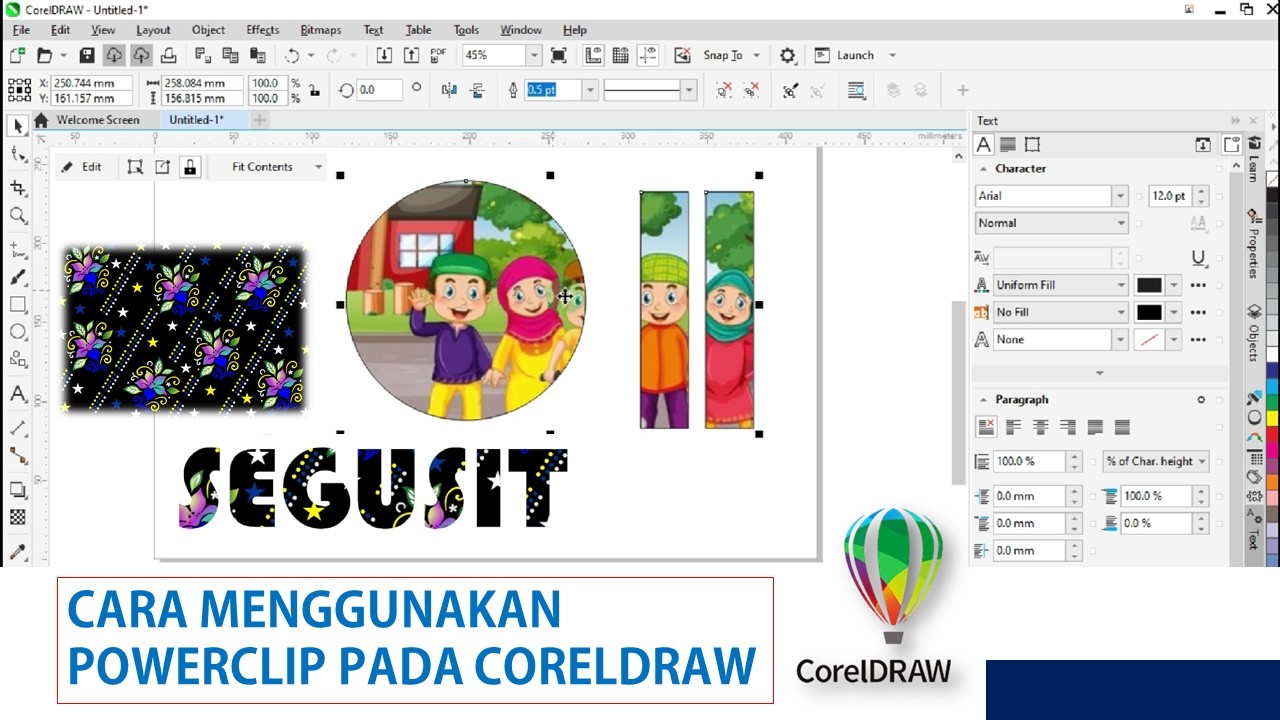This screenshot has width=1280, height=720.
Task: Select the Transparency checkerboard tool
Action: (x=18, y=517)
